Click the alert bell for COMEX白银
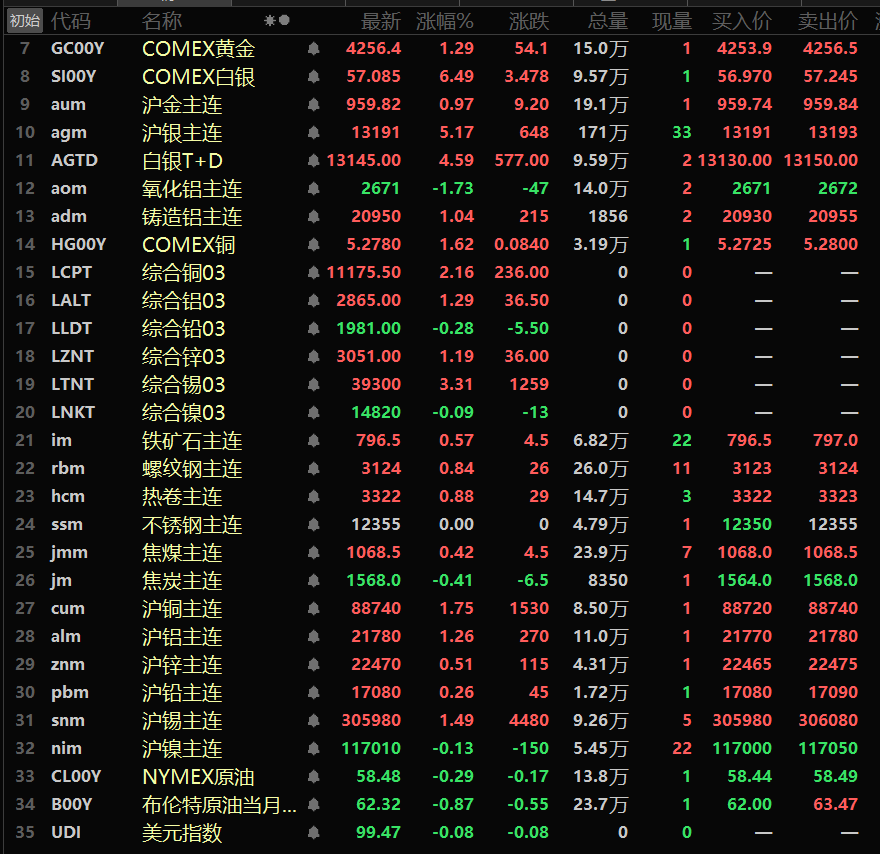Viewport: 880px width, 854px height. coord(313,76)
